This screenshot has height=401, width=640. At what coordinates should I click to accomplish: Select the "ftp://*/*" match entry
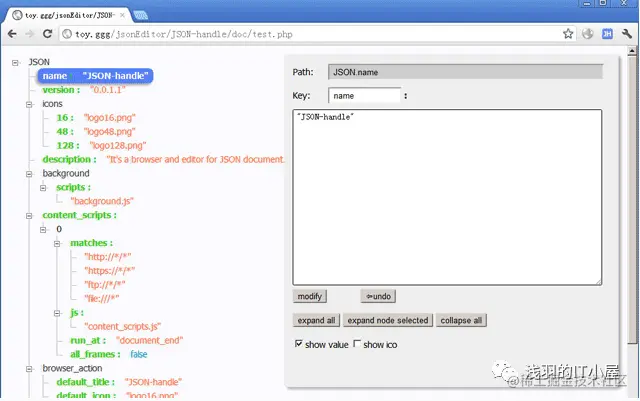click(x=105, y=285)
